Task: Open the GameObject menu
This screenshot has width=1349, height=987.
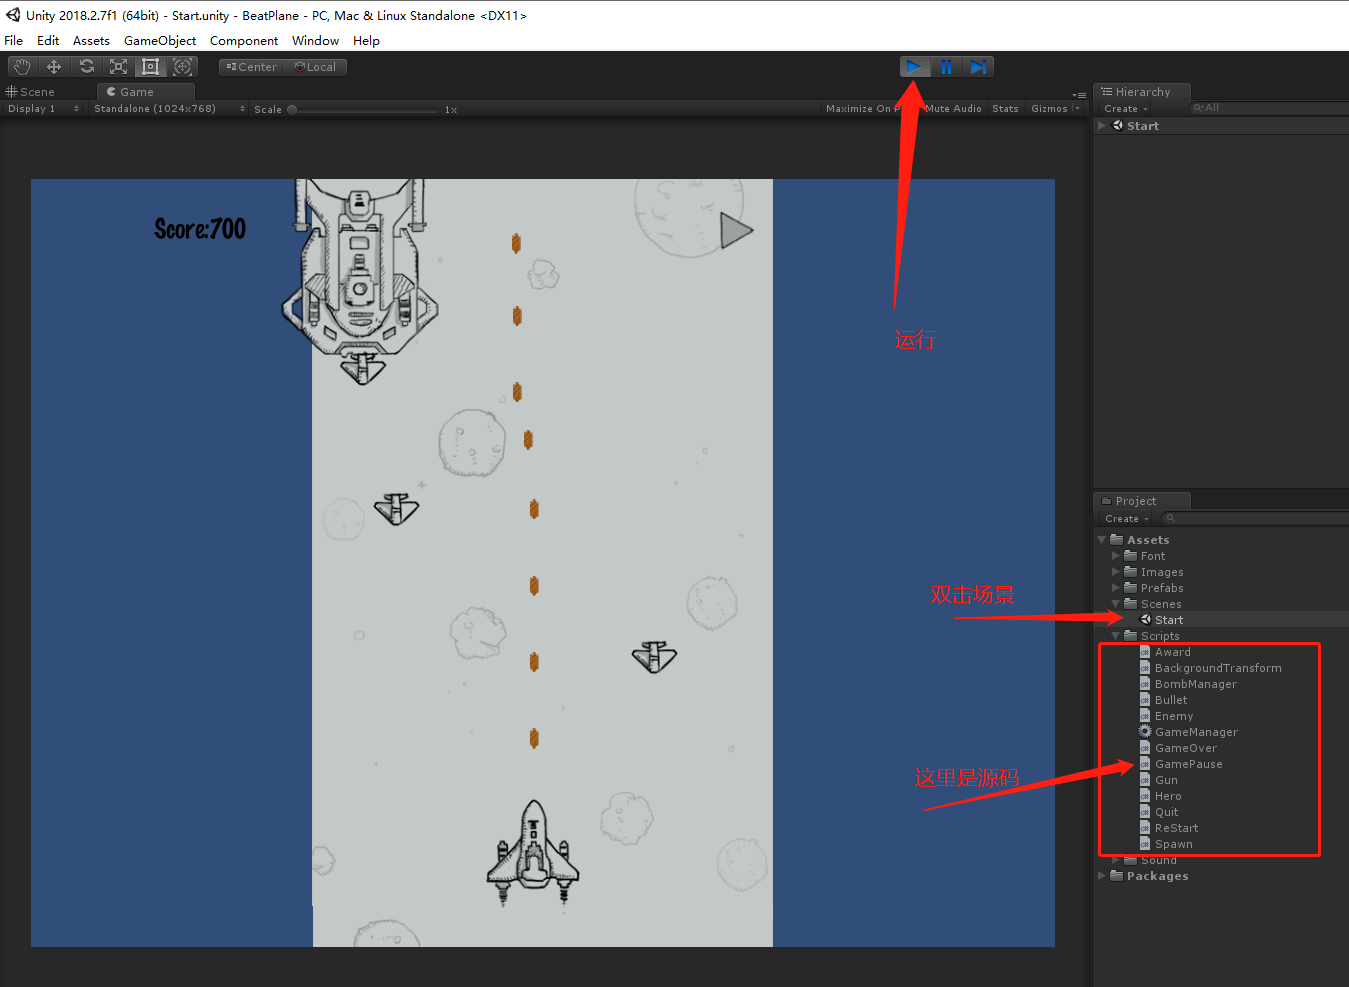Action: click(x=160, y=41)
